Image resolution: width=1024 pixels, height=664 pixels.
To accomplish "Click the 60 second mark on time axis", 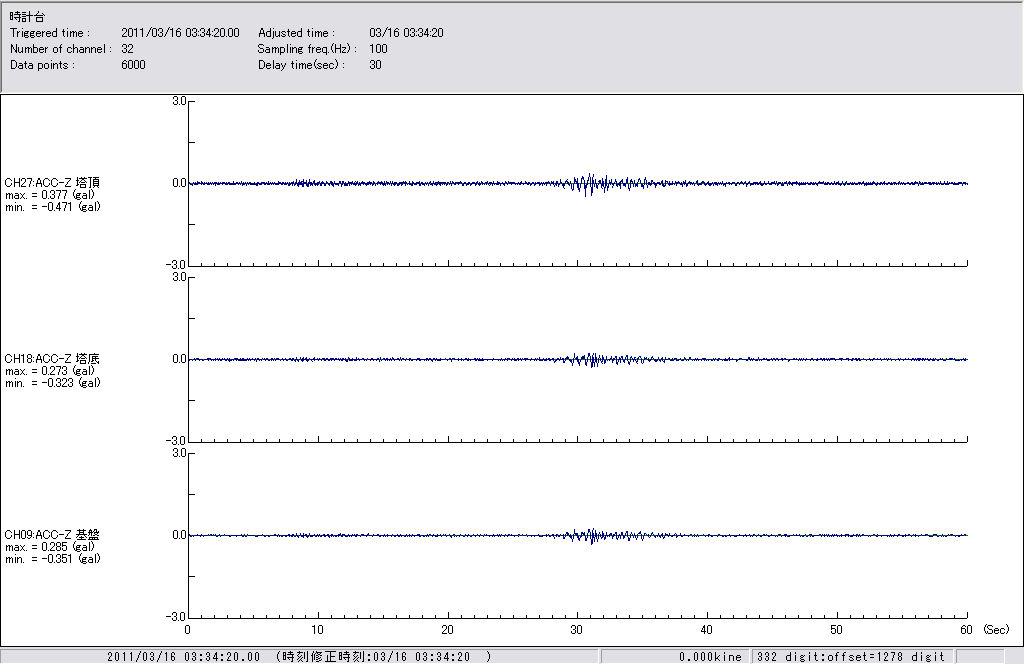I will (966, 630).
